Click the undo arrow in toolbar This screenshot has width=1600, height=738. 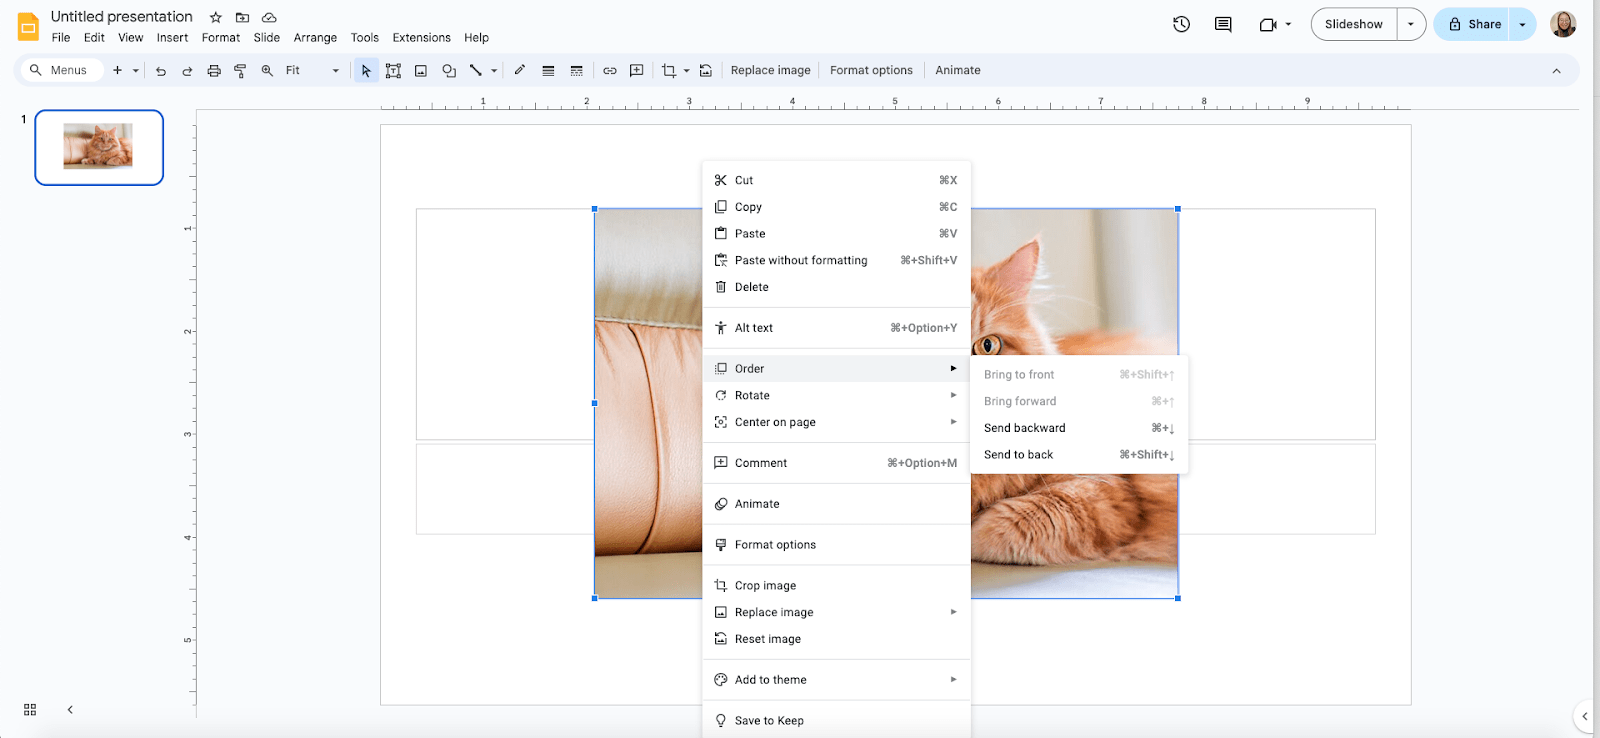coord(161,71)
